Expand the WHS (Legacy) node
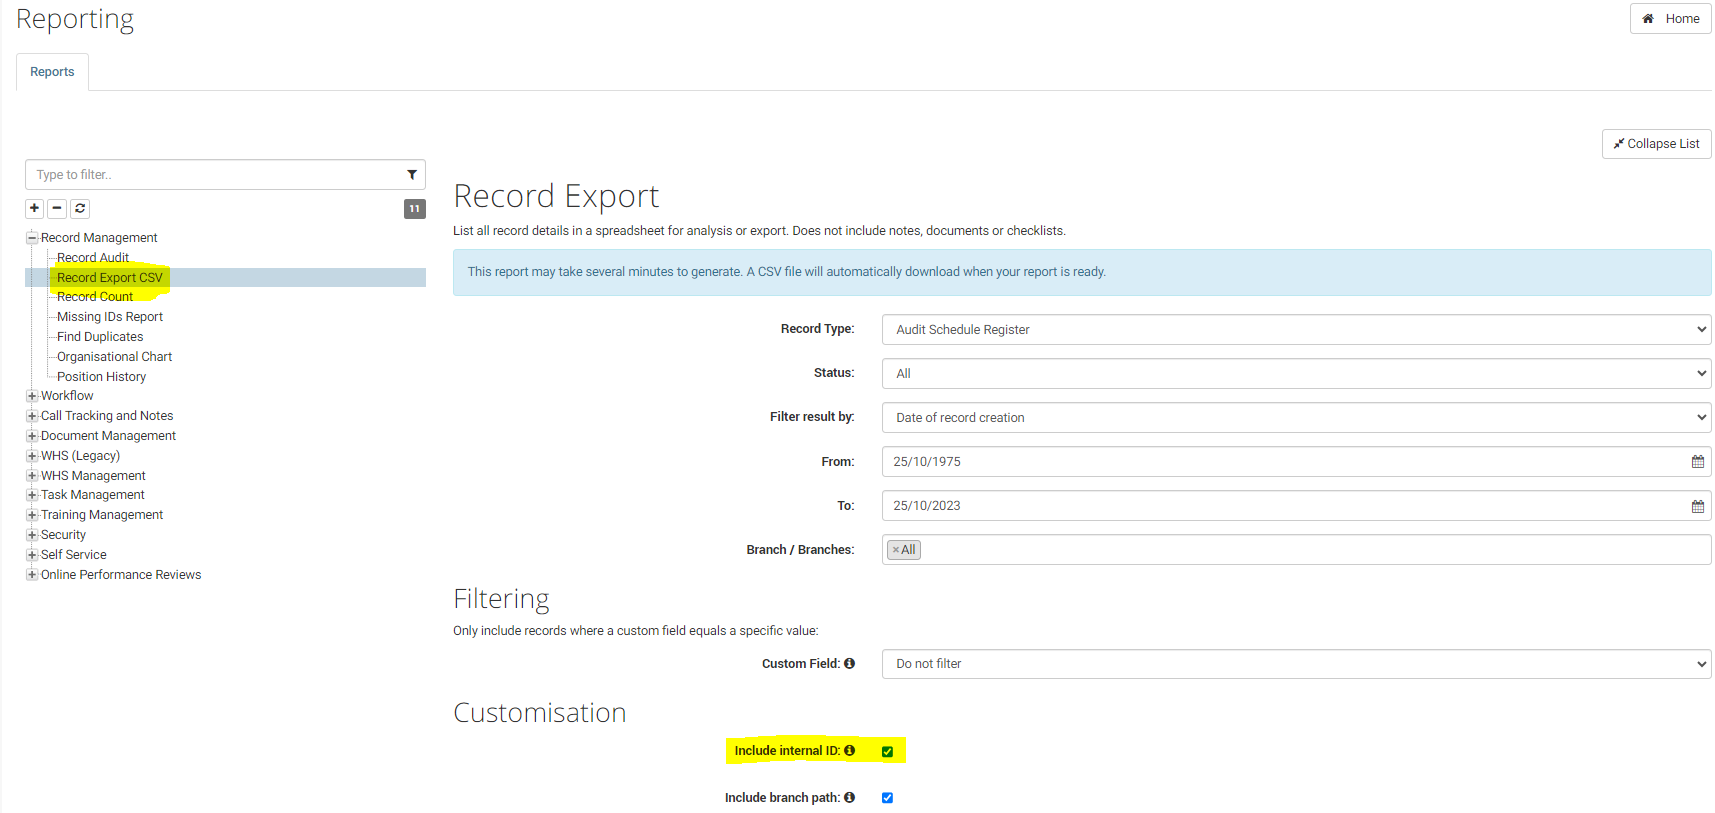The image size is (1715, 813). (32, 456)
